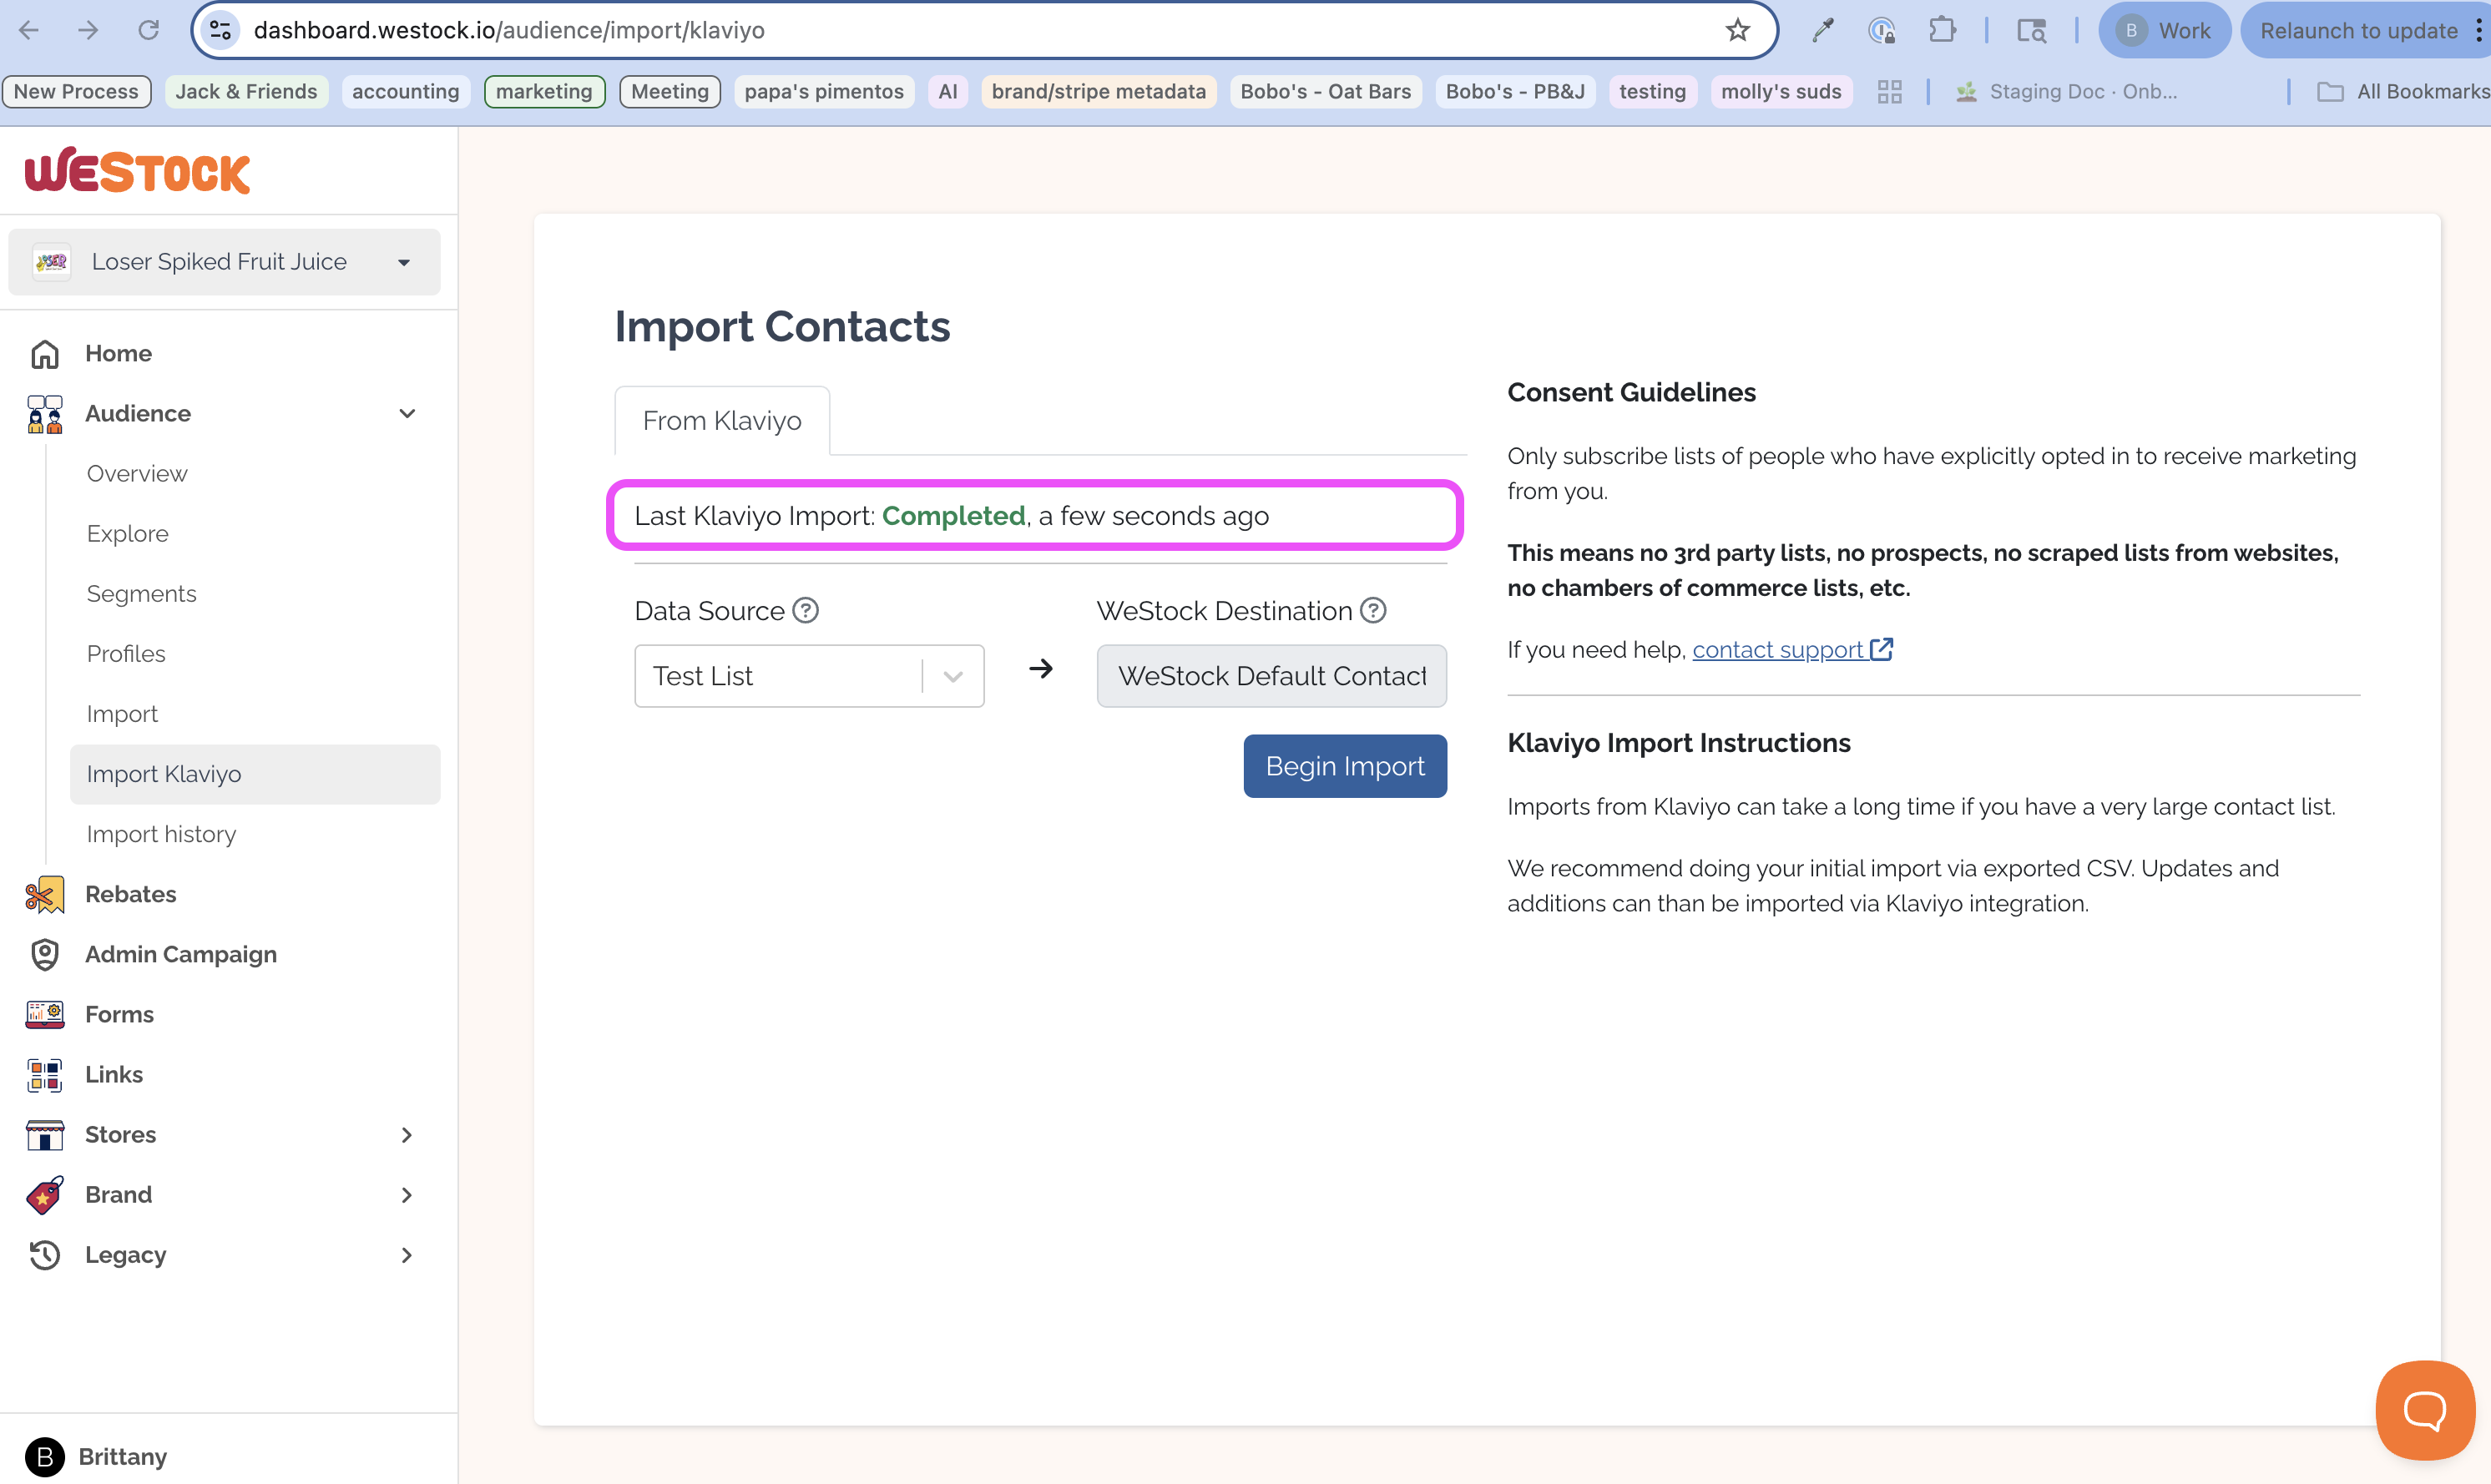Viewport: 2491px width, 1484px height.
Task: Open Audience Overview page
Action: 137,474
